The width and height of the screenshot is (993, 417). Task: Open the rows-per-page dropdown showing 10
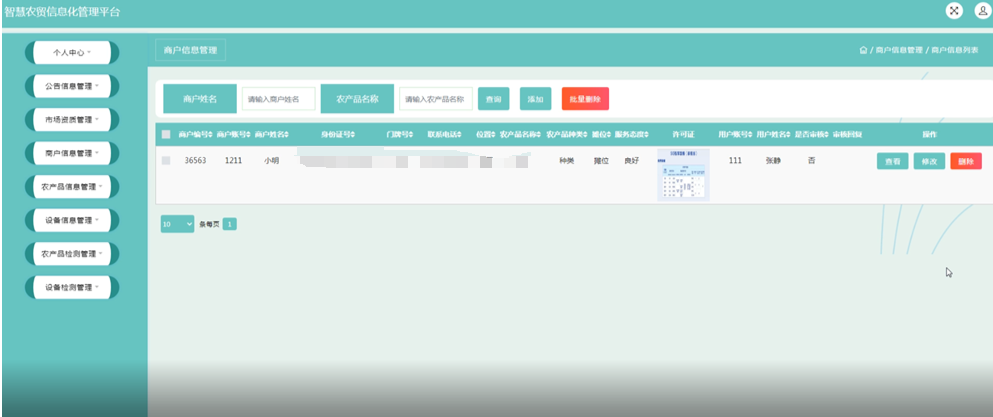tap(177, 224)
